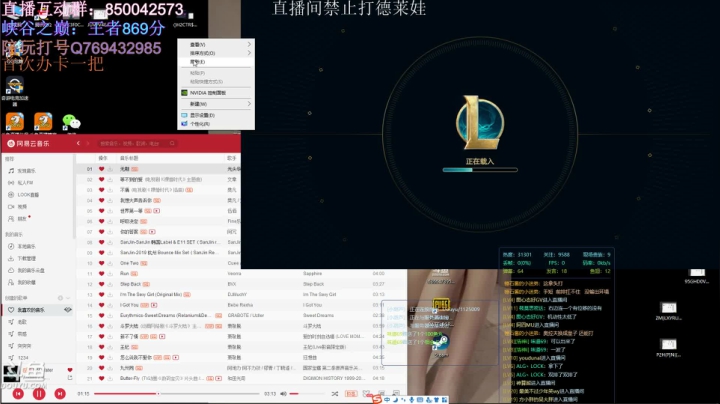
Task: Expand the 新建(W) submenu
Action: 216,104
